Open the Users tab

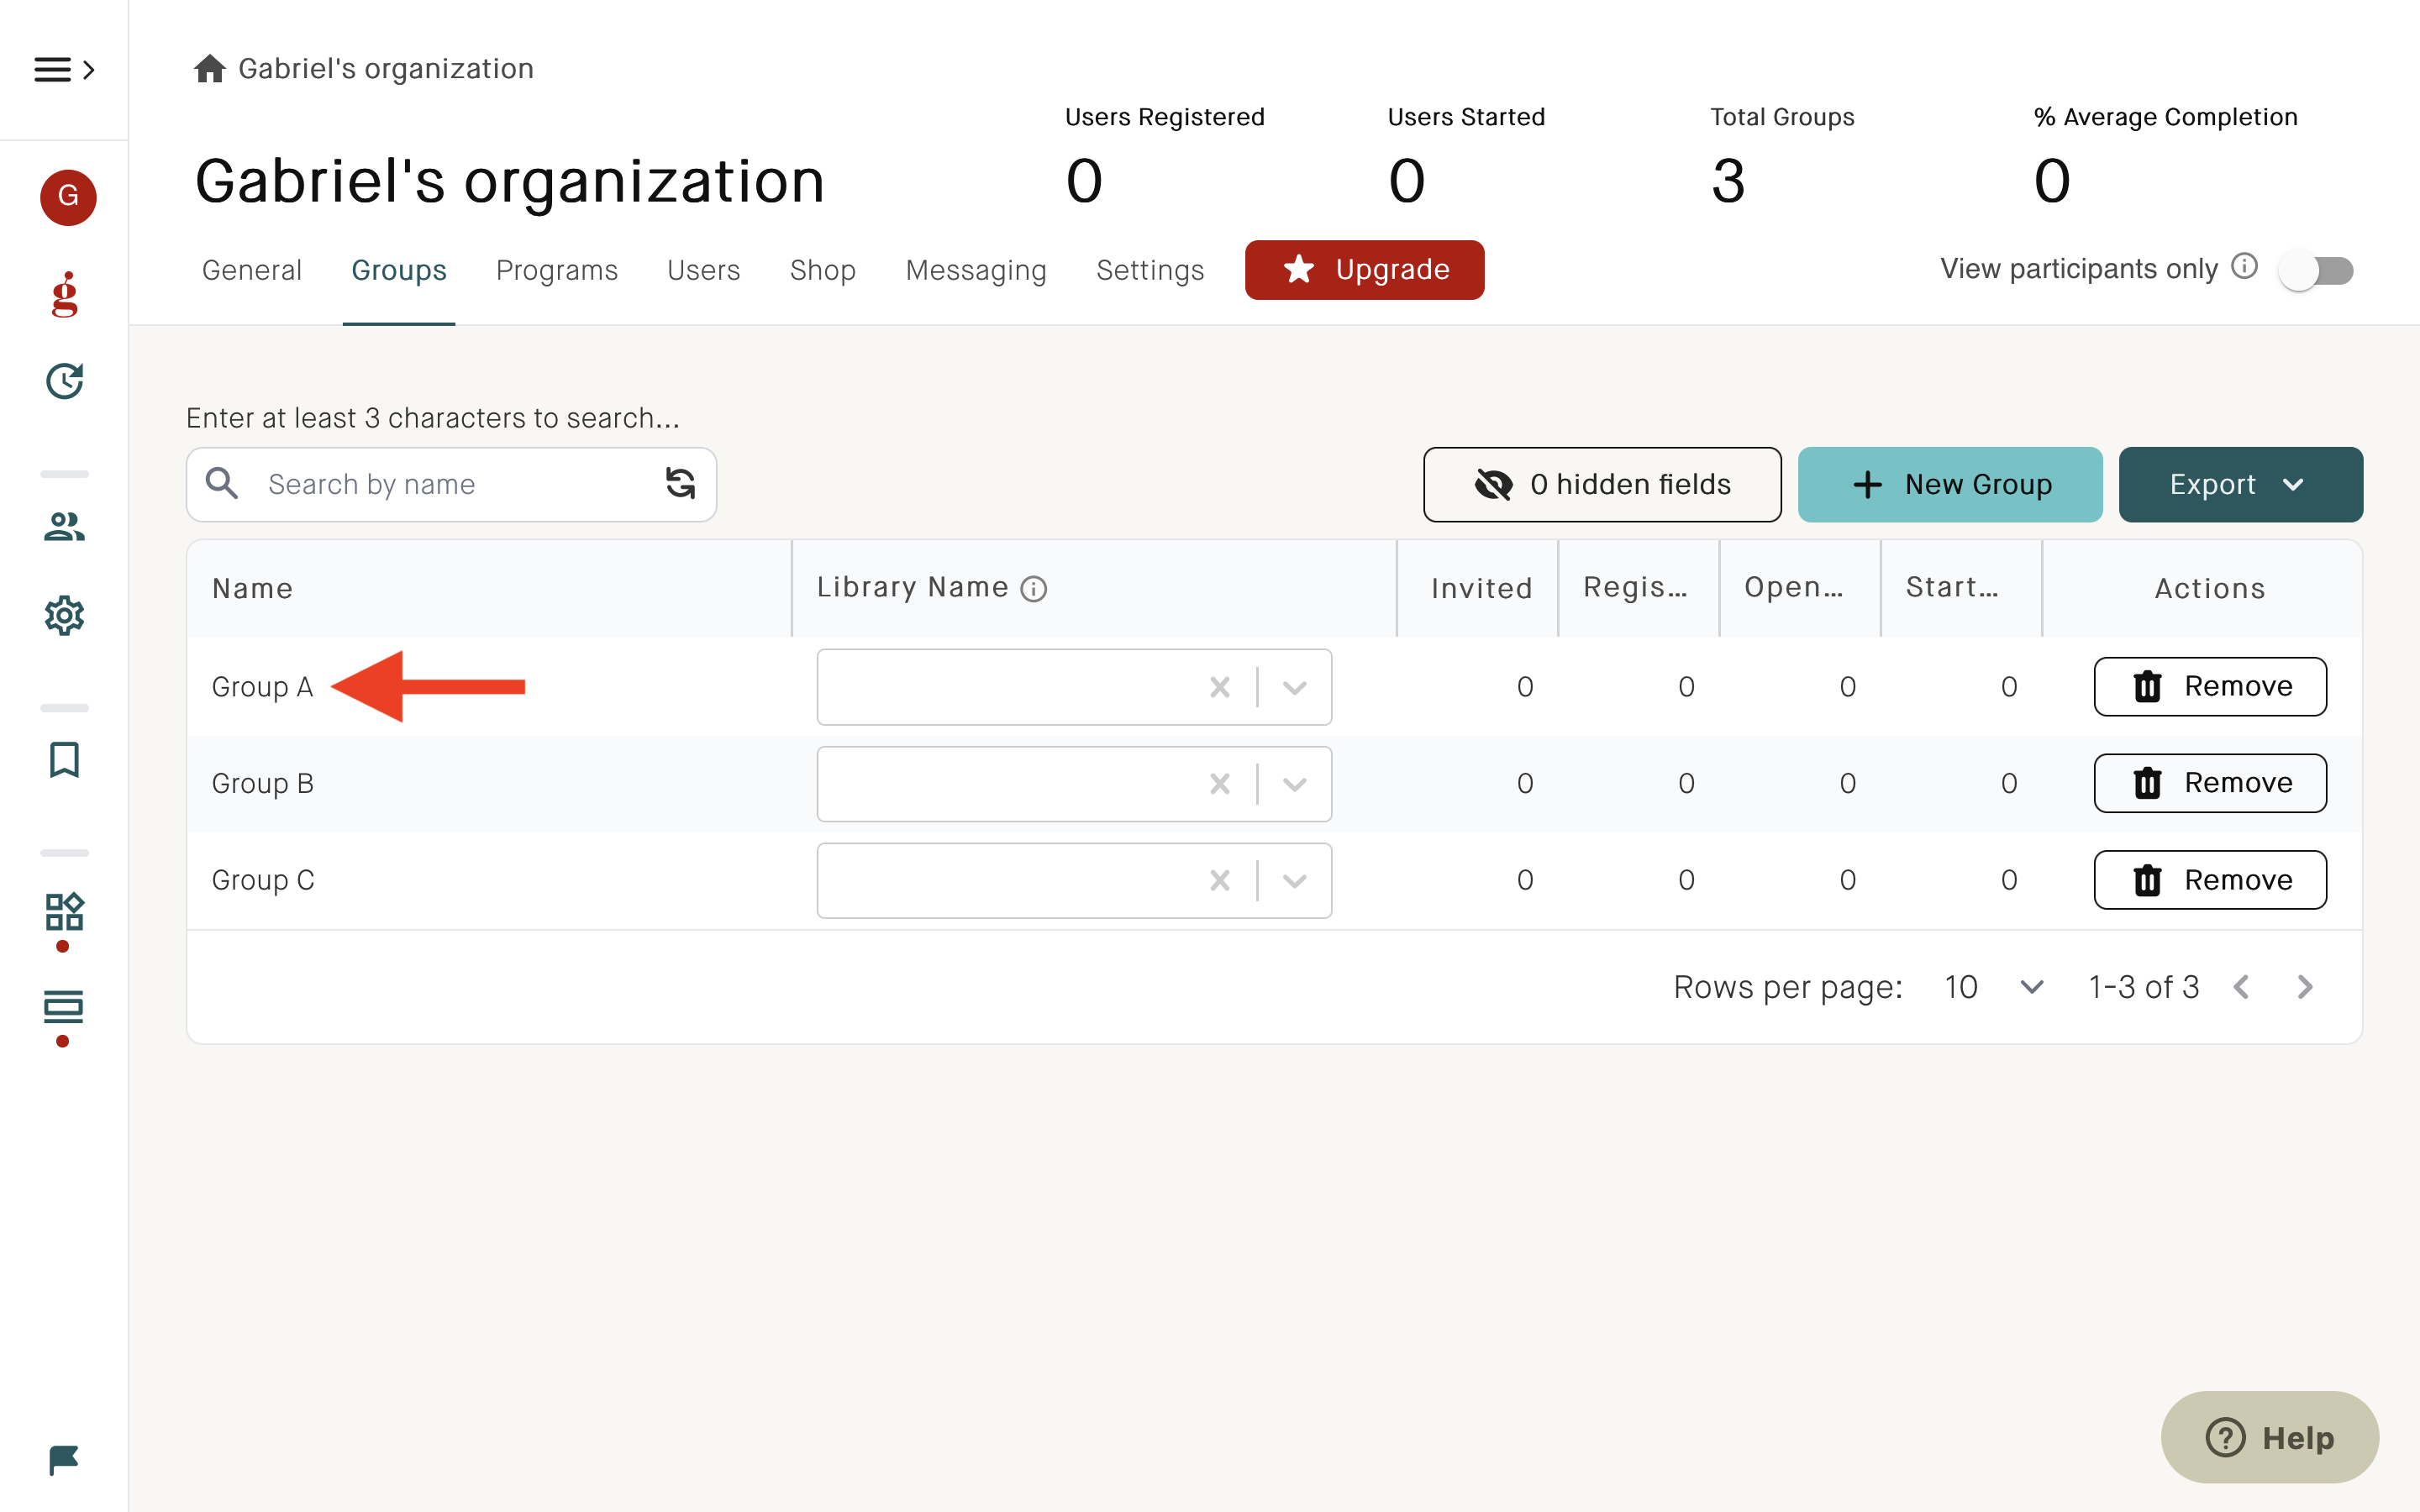coord(704,270)
